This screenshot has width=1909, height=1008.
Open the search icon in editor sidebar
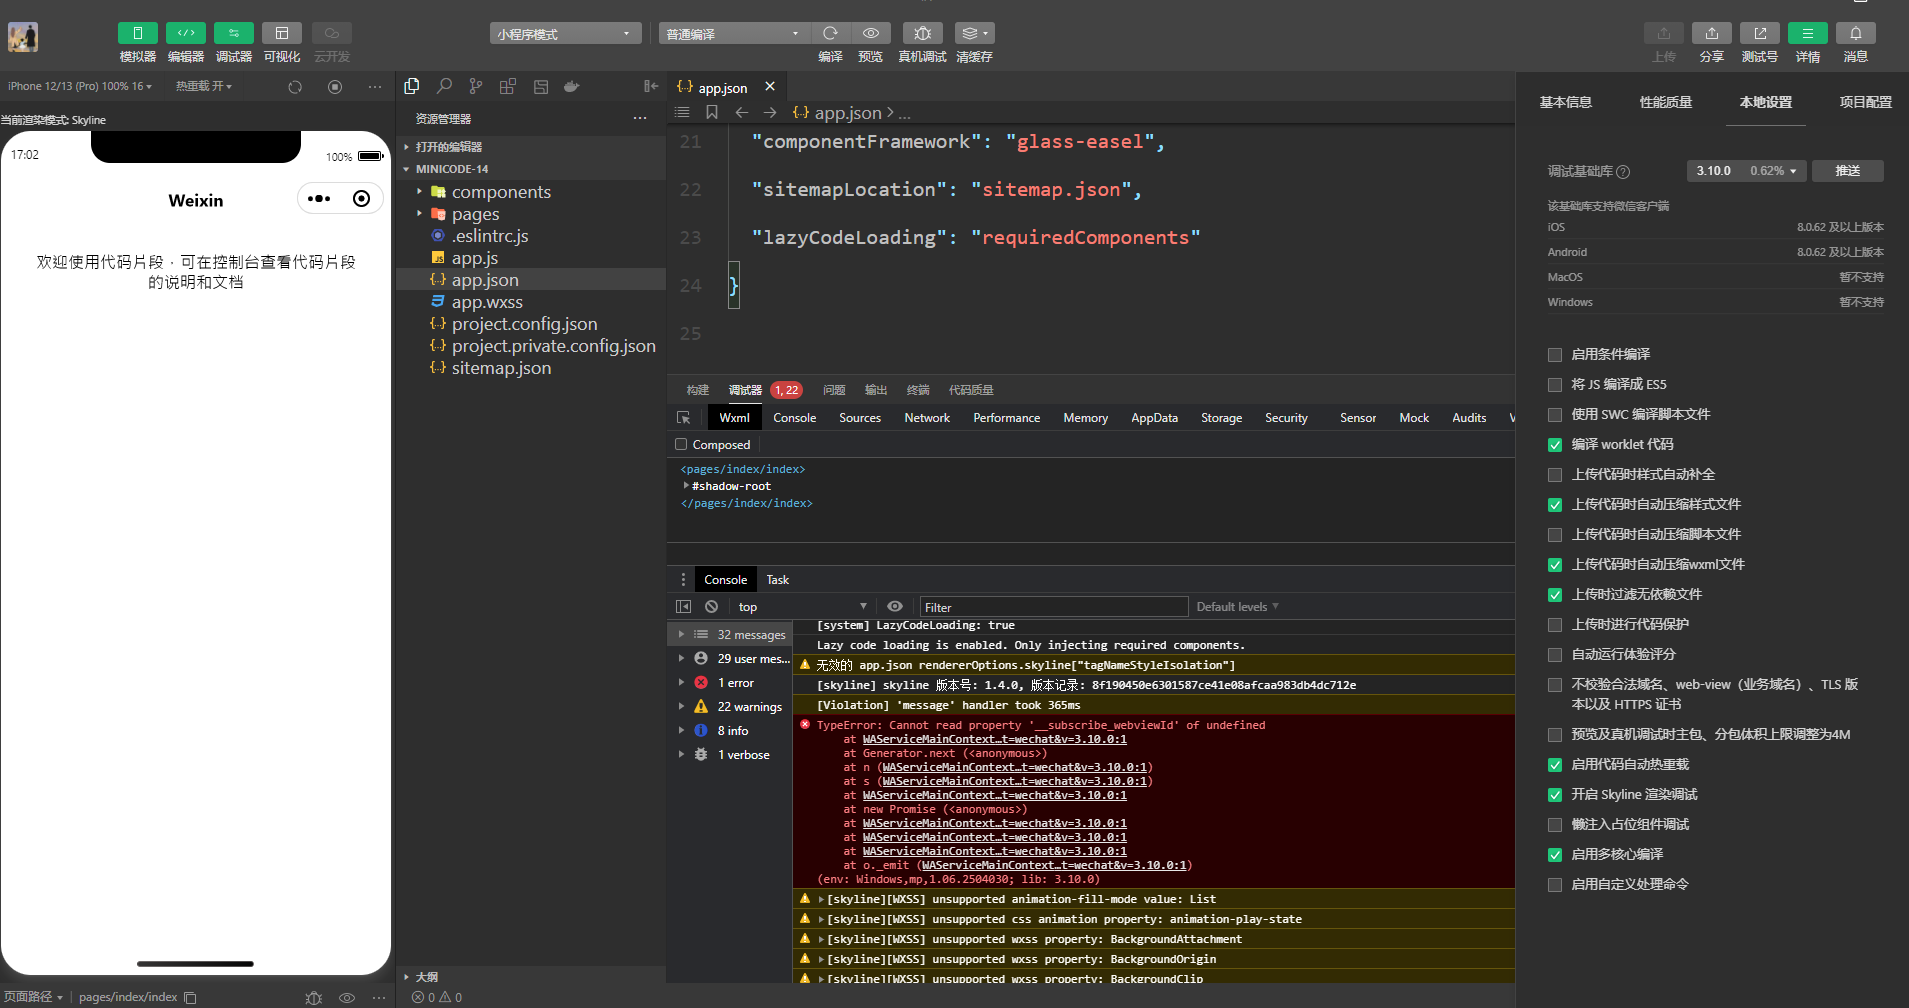[x=444, y=86]
